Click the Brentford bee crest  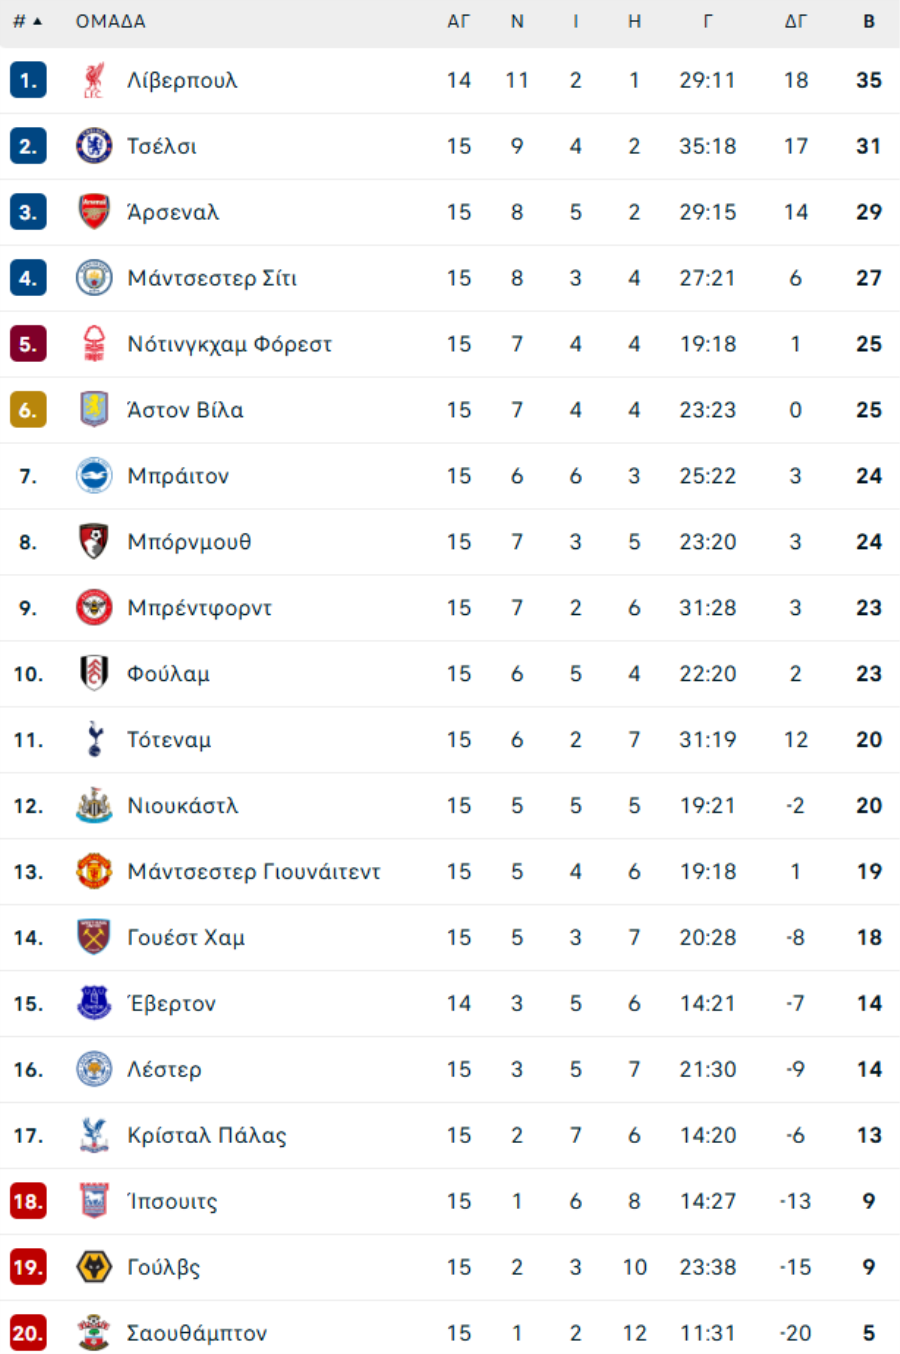point(94,608)
